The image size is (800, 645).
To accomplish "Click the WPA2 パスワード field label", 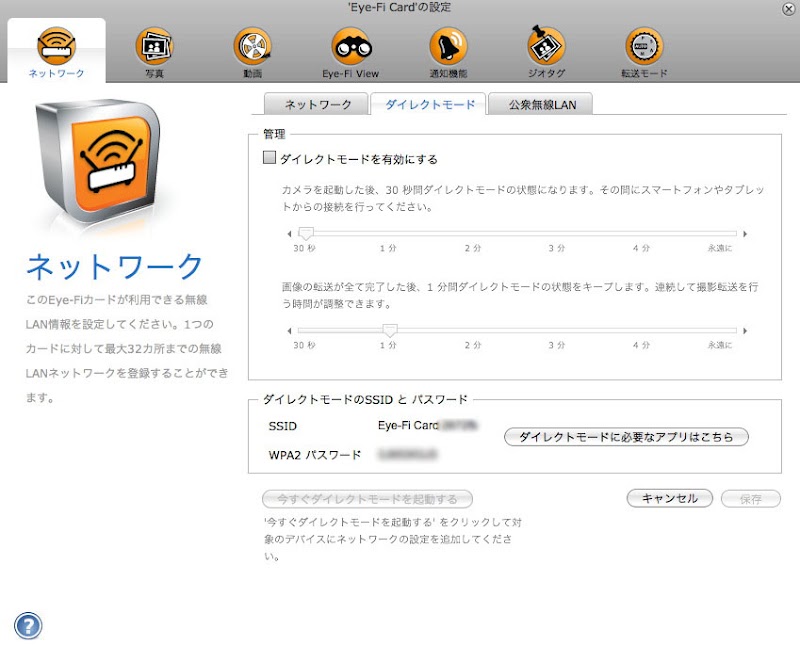I will tap(315, 455).
